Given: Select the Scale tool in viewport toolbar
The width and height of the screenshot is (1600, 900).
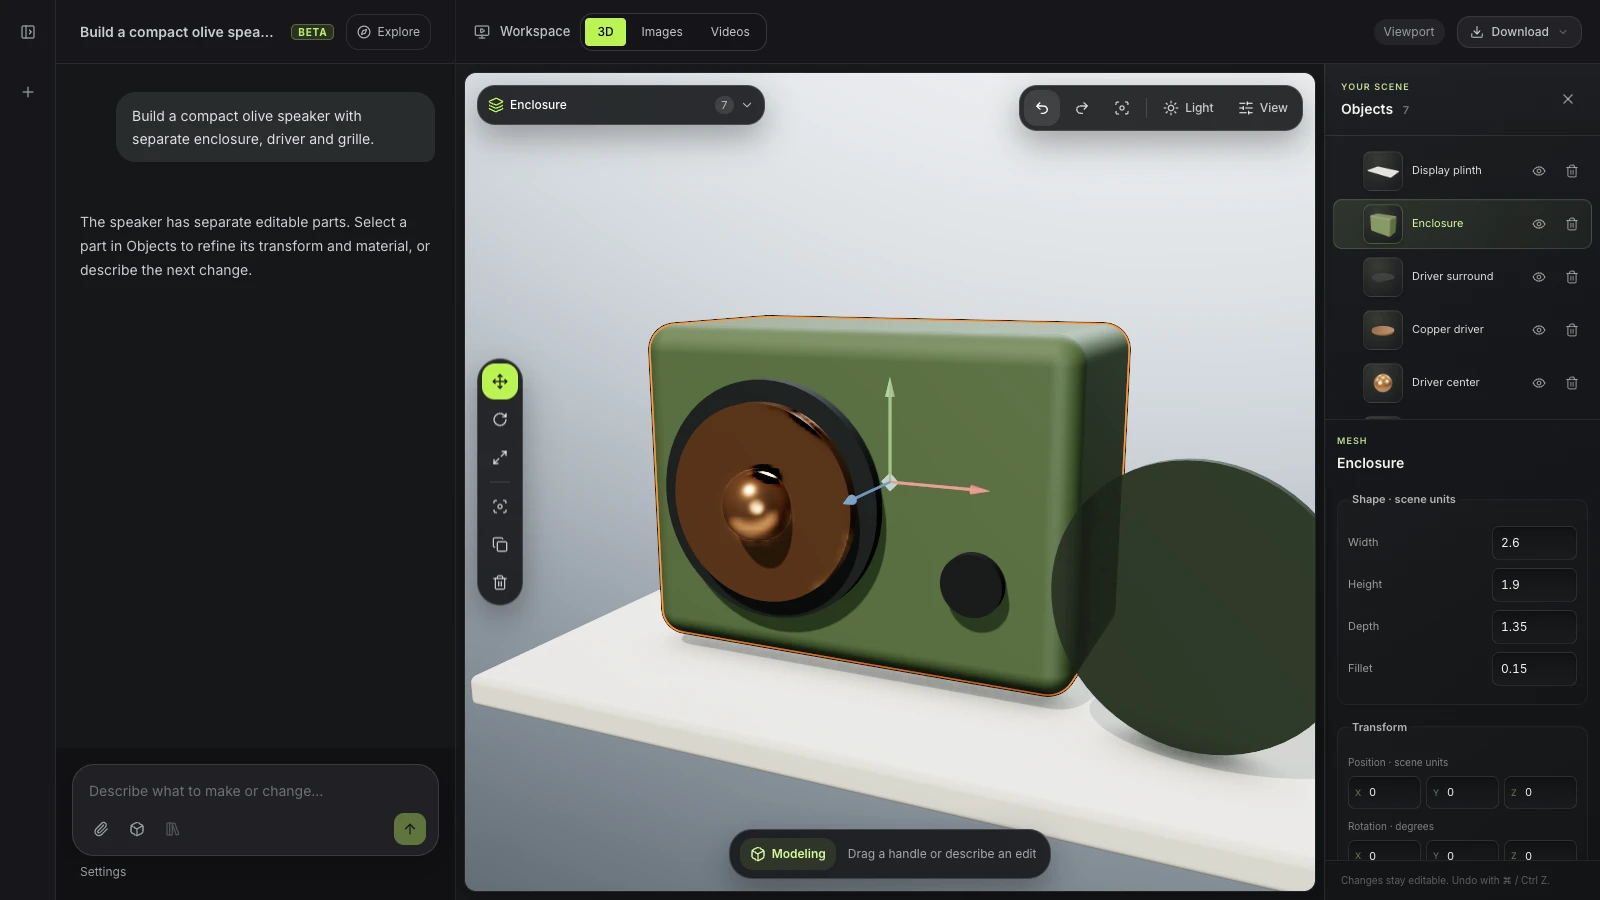Looking at the screenshot, I should (x=500, y=458).
